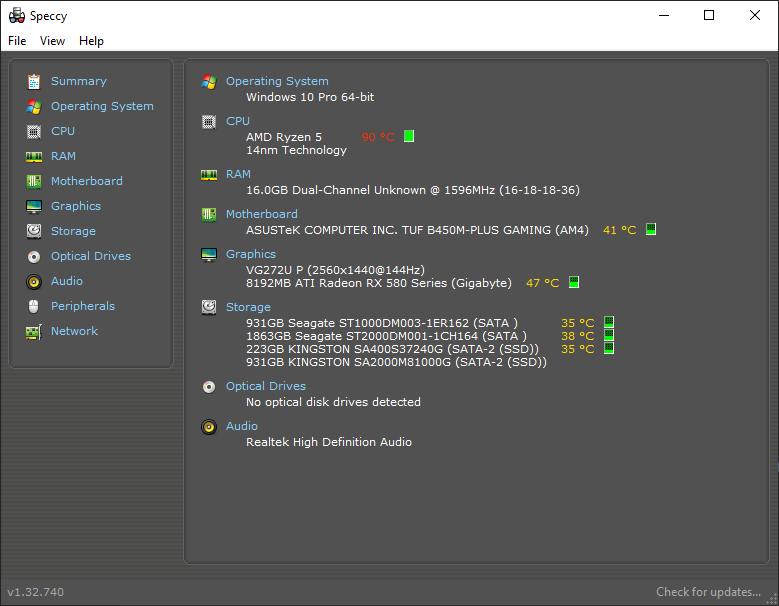Open Peripherals in the sidebar

point(83,306)
